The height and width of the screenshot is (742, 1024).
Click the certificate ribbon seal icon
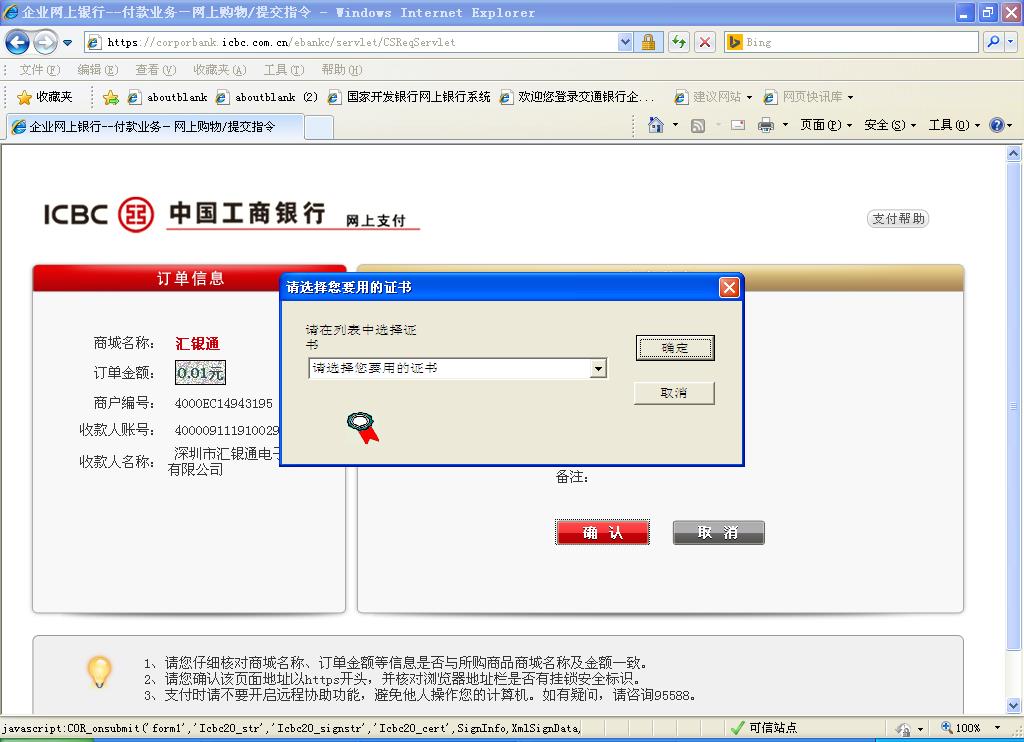click(362, 428)
